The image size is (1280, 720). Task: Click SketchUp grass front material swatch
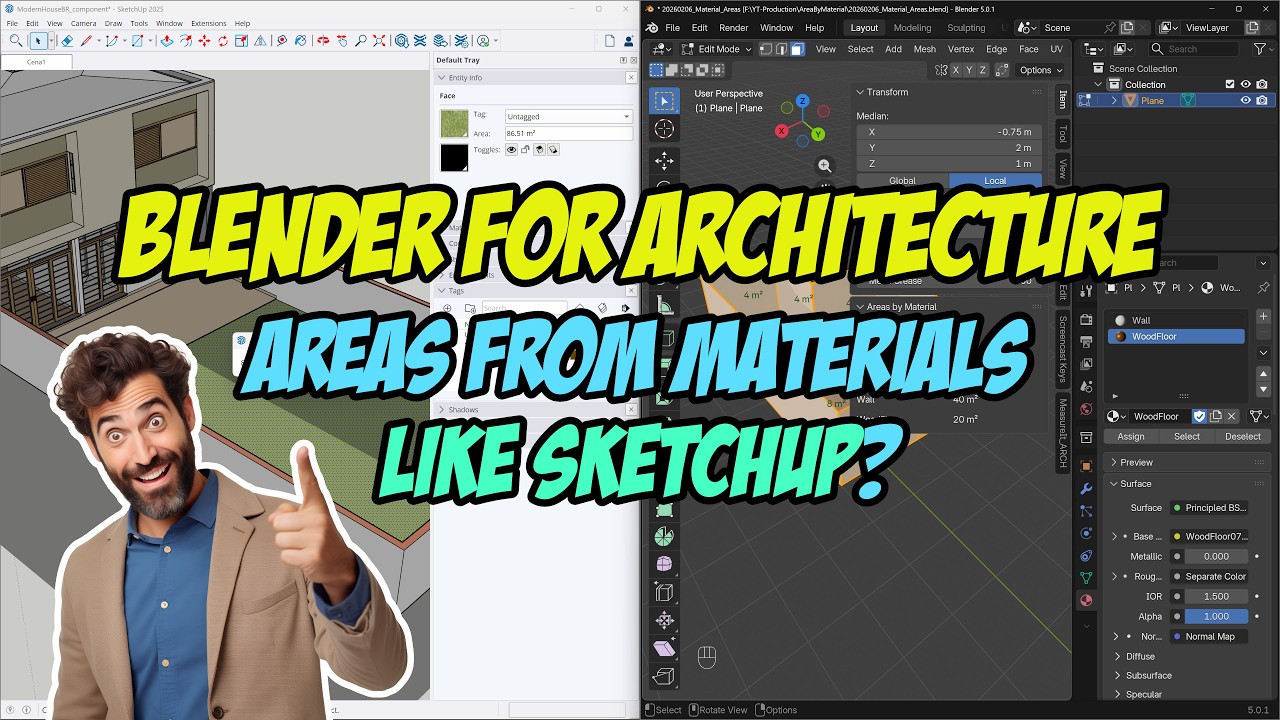[x=454, y=123]
